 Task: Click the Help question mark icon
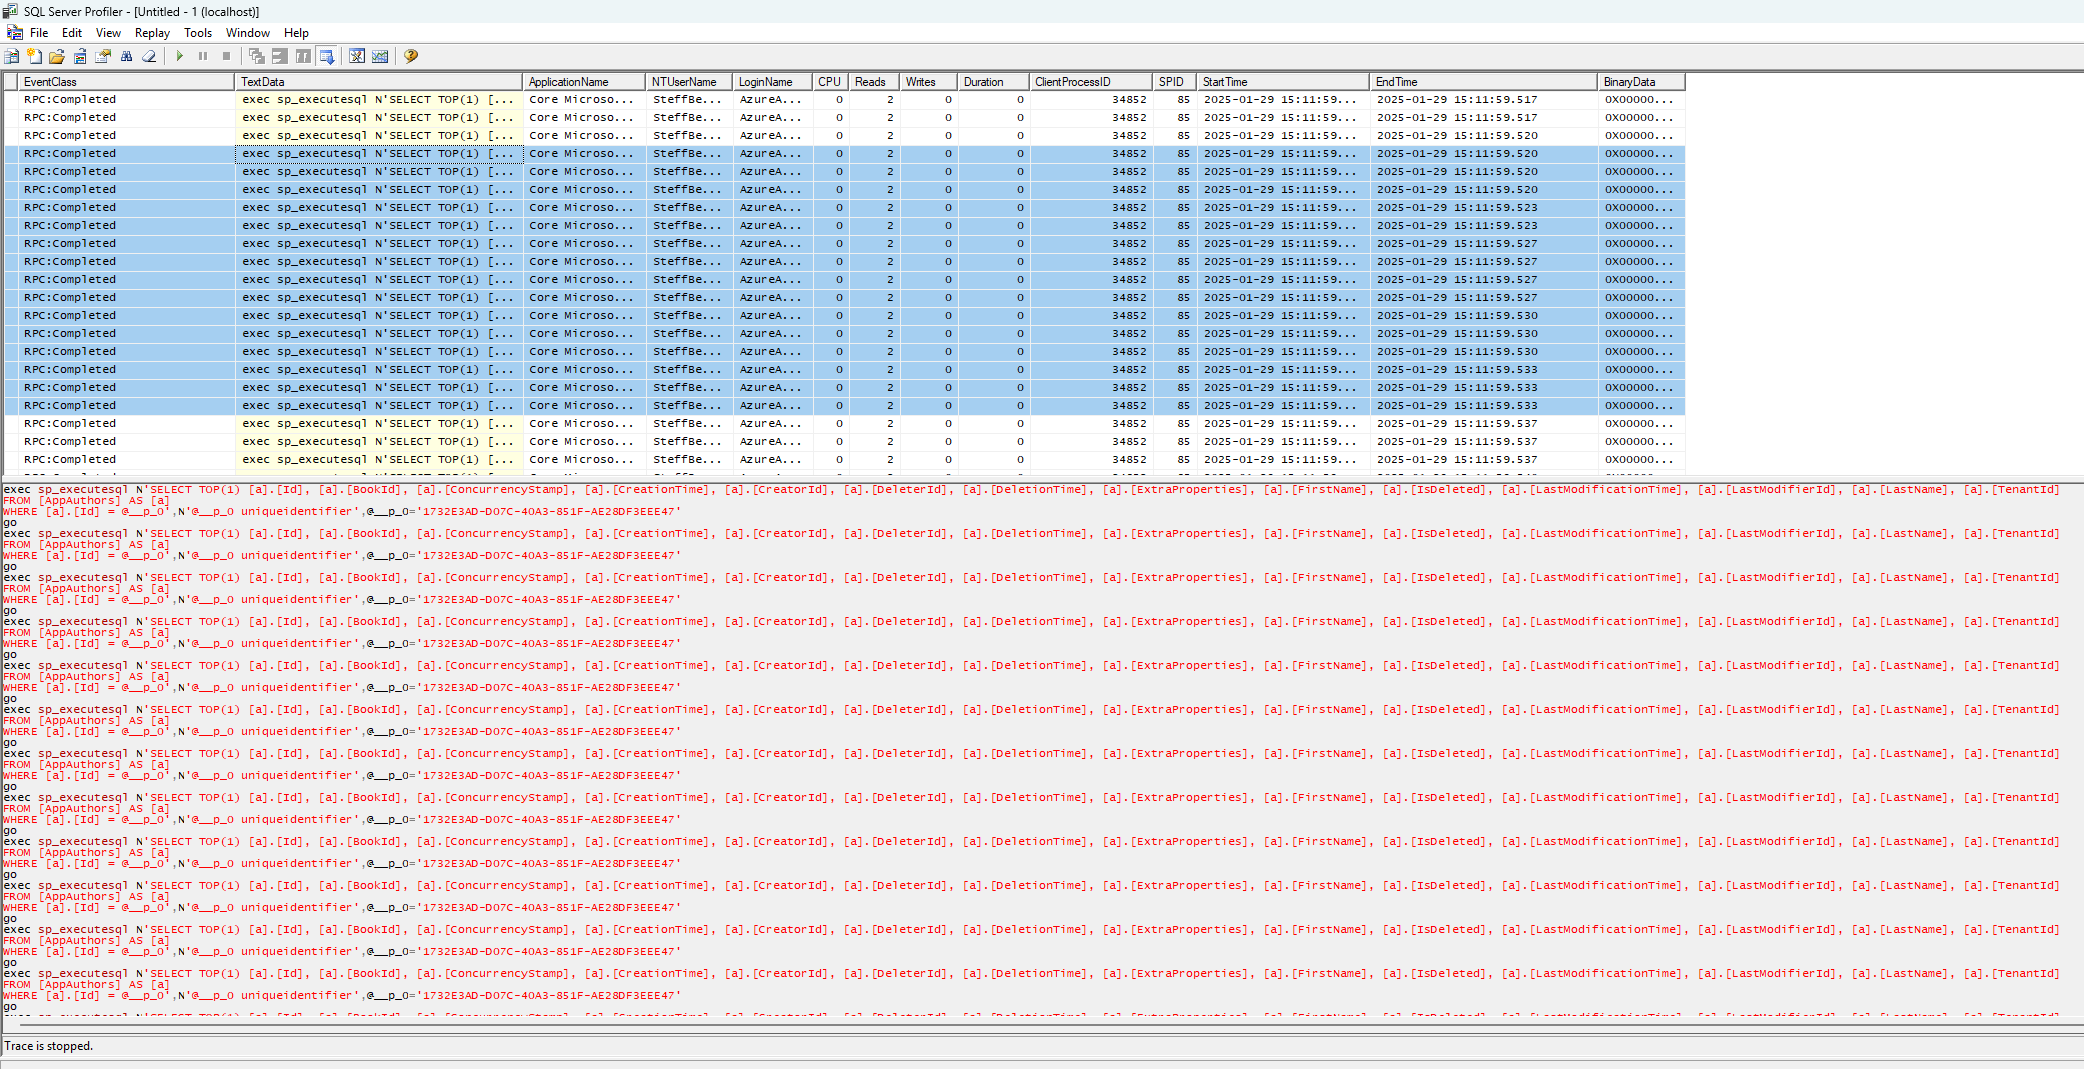click(x=410, y=56)
